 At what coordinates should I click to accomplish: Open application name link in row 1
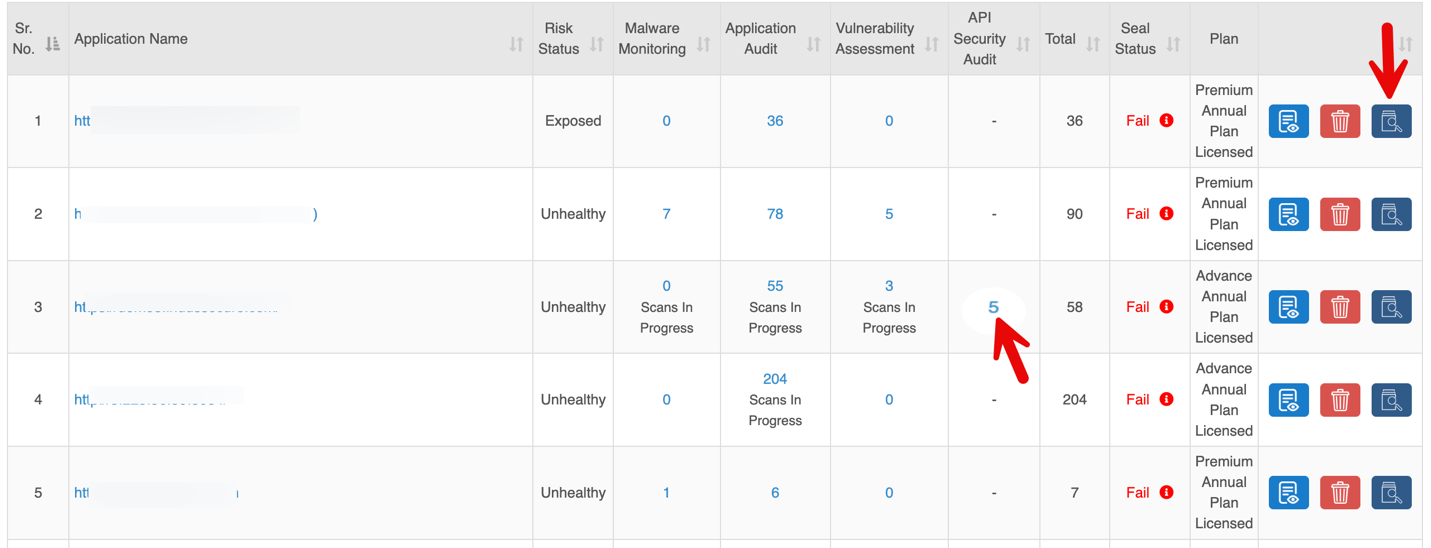click(82, 121)
